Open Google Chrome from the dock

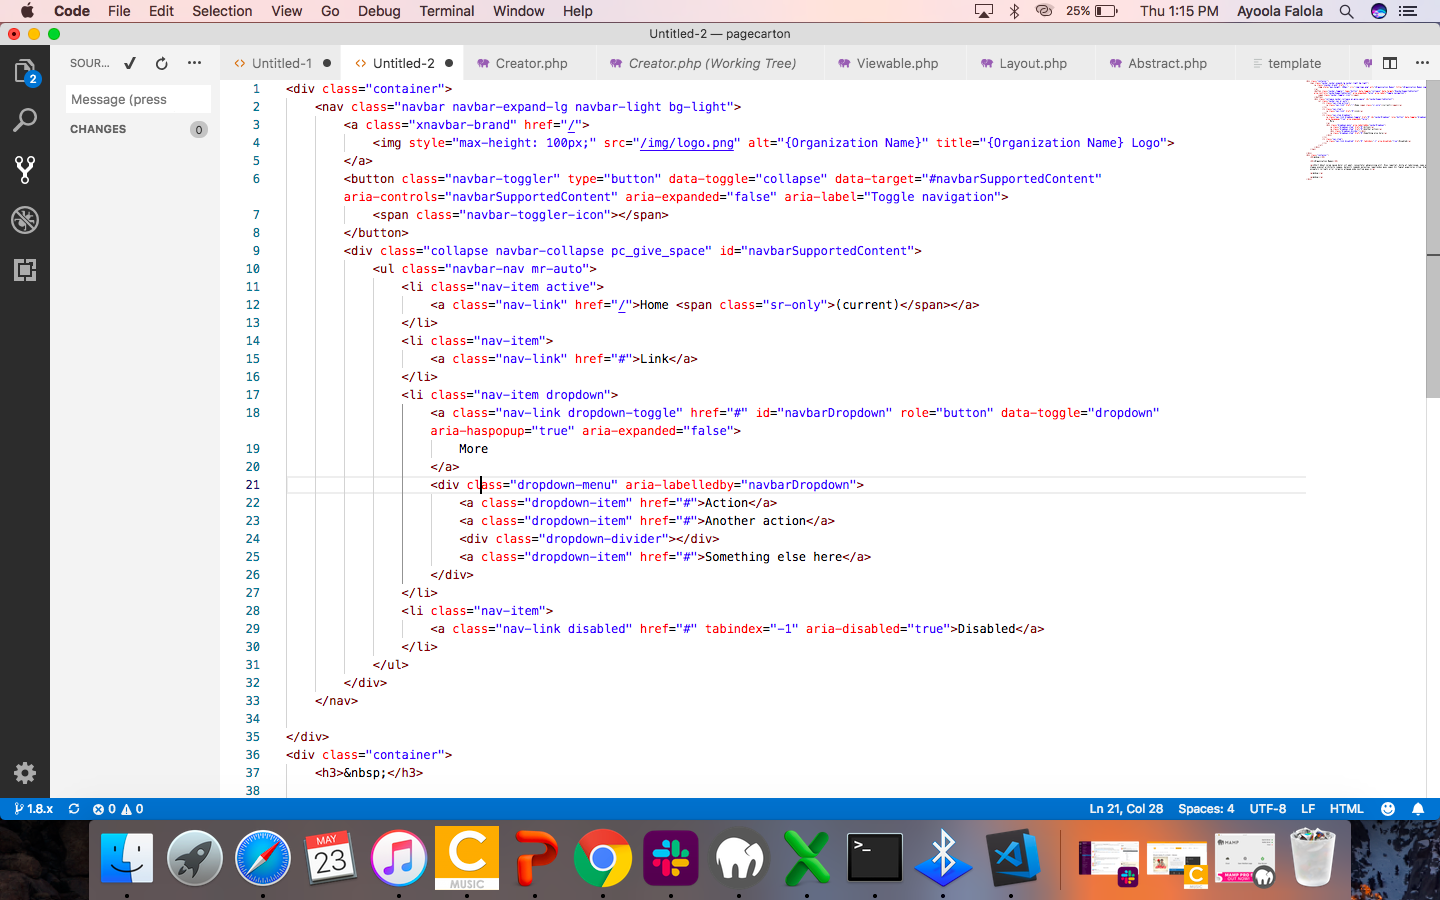pos(602,858)
